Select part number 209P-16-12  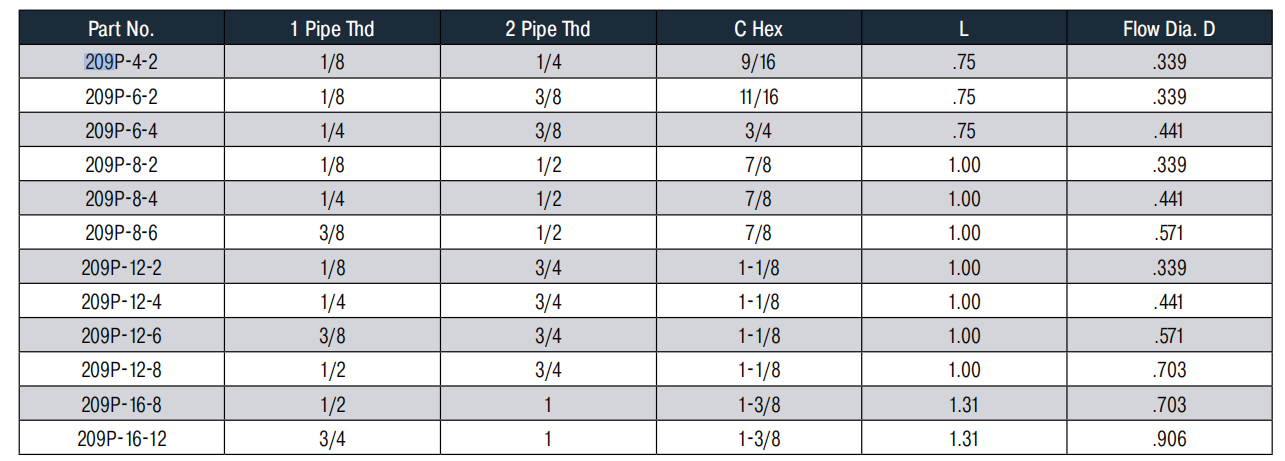(x=121, y=438)
